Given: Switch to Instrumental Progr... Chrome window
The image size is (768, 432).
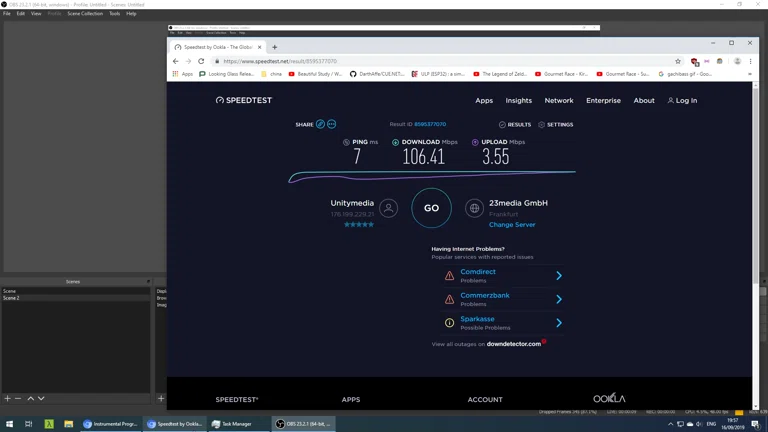Looking at the screenshot, I should click(x=111, y=424).
